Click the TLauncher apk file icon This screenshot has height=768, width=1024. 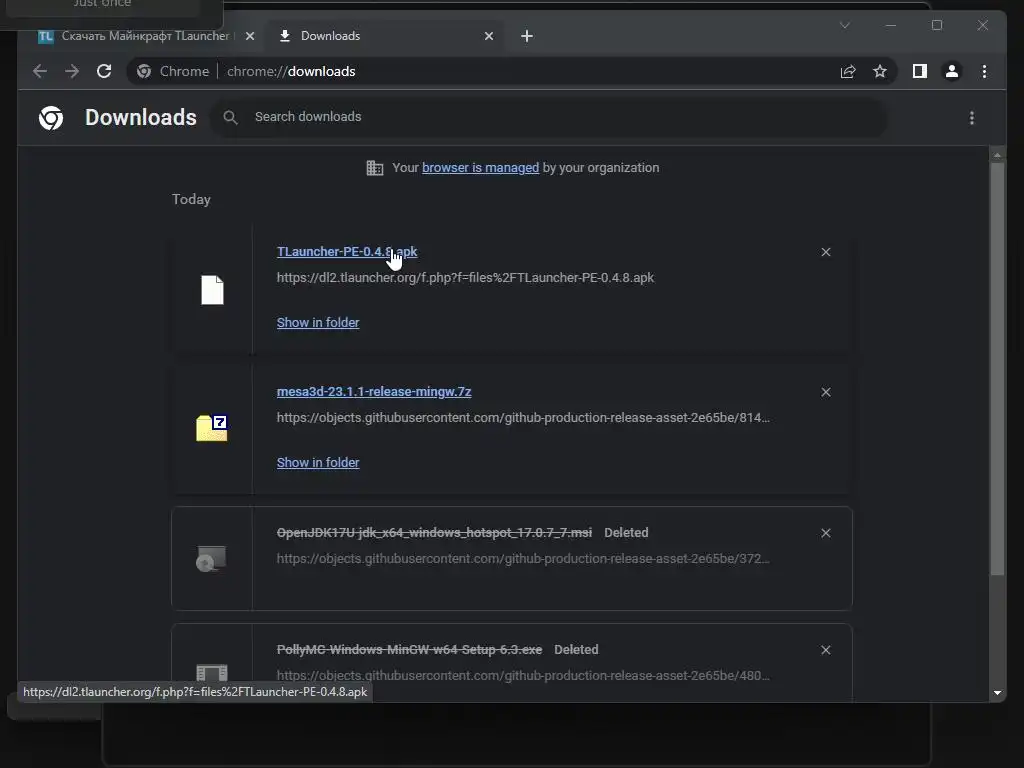tap(212, 290)
